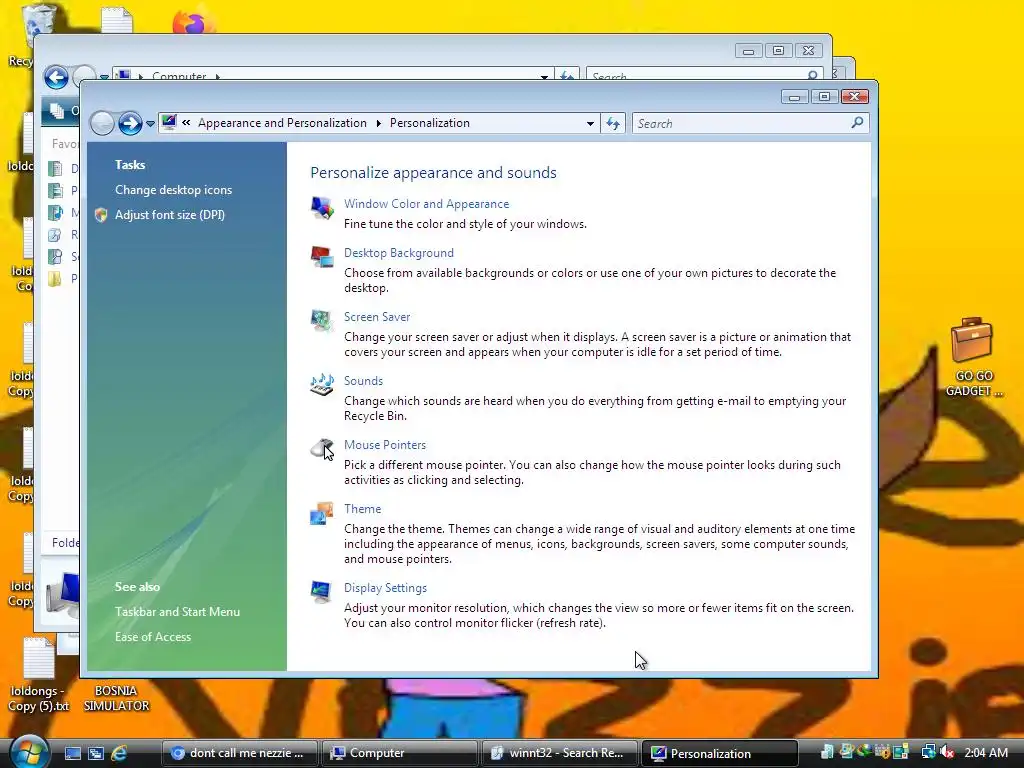Click the control panel icon in address bar
The height and width of the screenshot is (768, 1024).
[x=169, y=122]
